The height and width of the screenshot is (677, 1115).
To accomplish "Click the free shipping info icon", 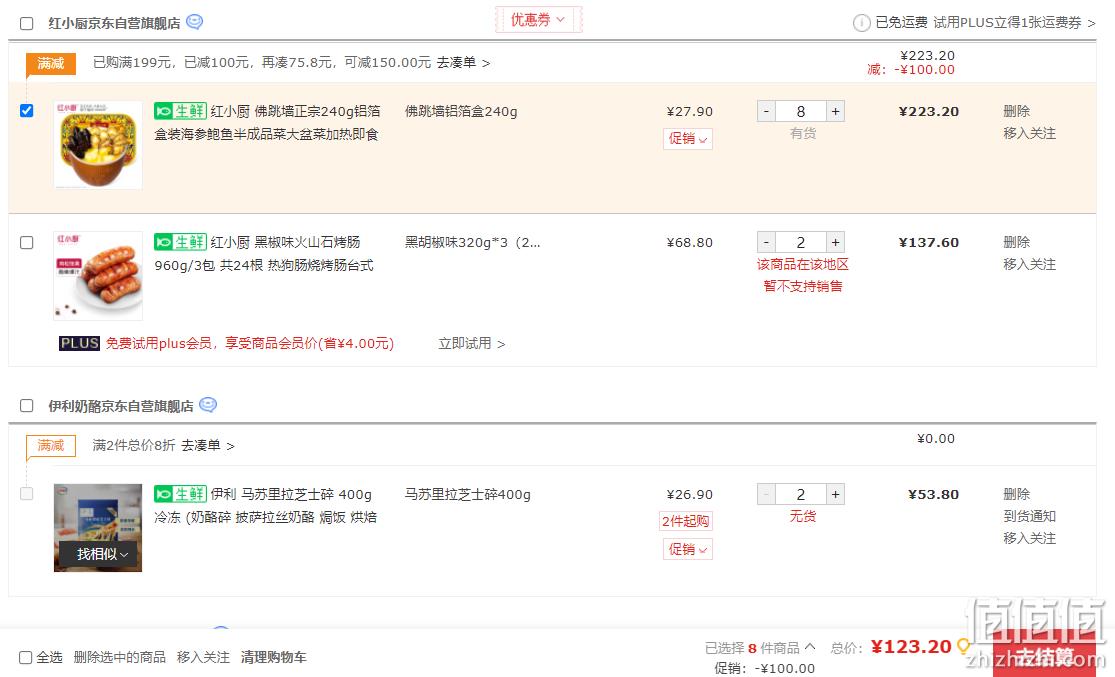I will coord(861,23).
